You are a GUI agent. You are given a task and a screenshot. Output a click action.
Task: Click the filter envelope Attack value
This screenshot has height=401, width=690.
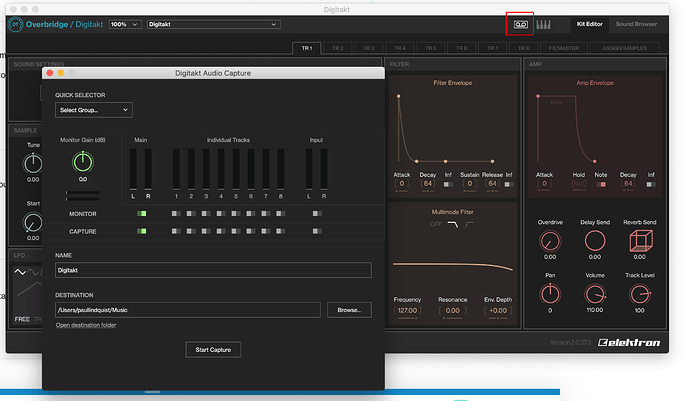(x=401, y=184)
